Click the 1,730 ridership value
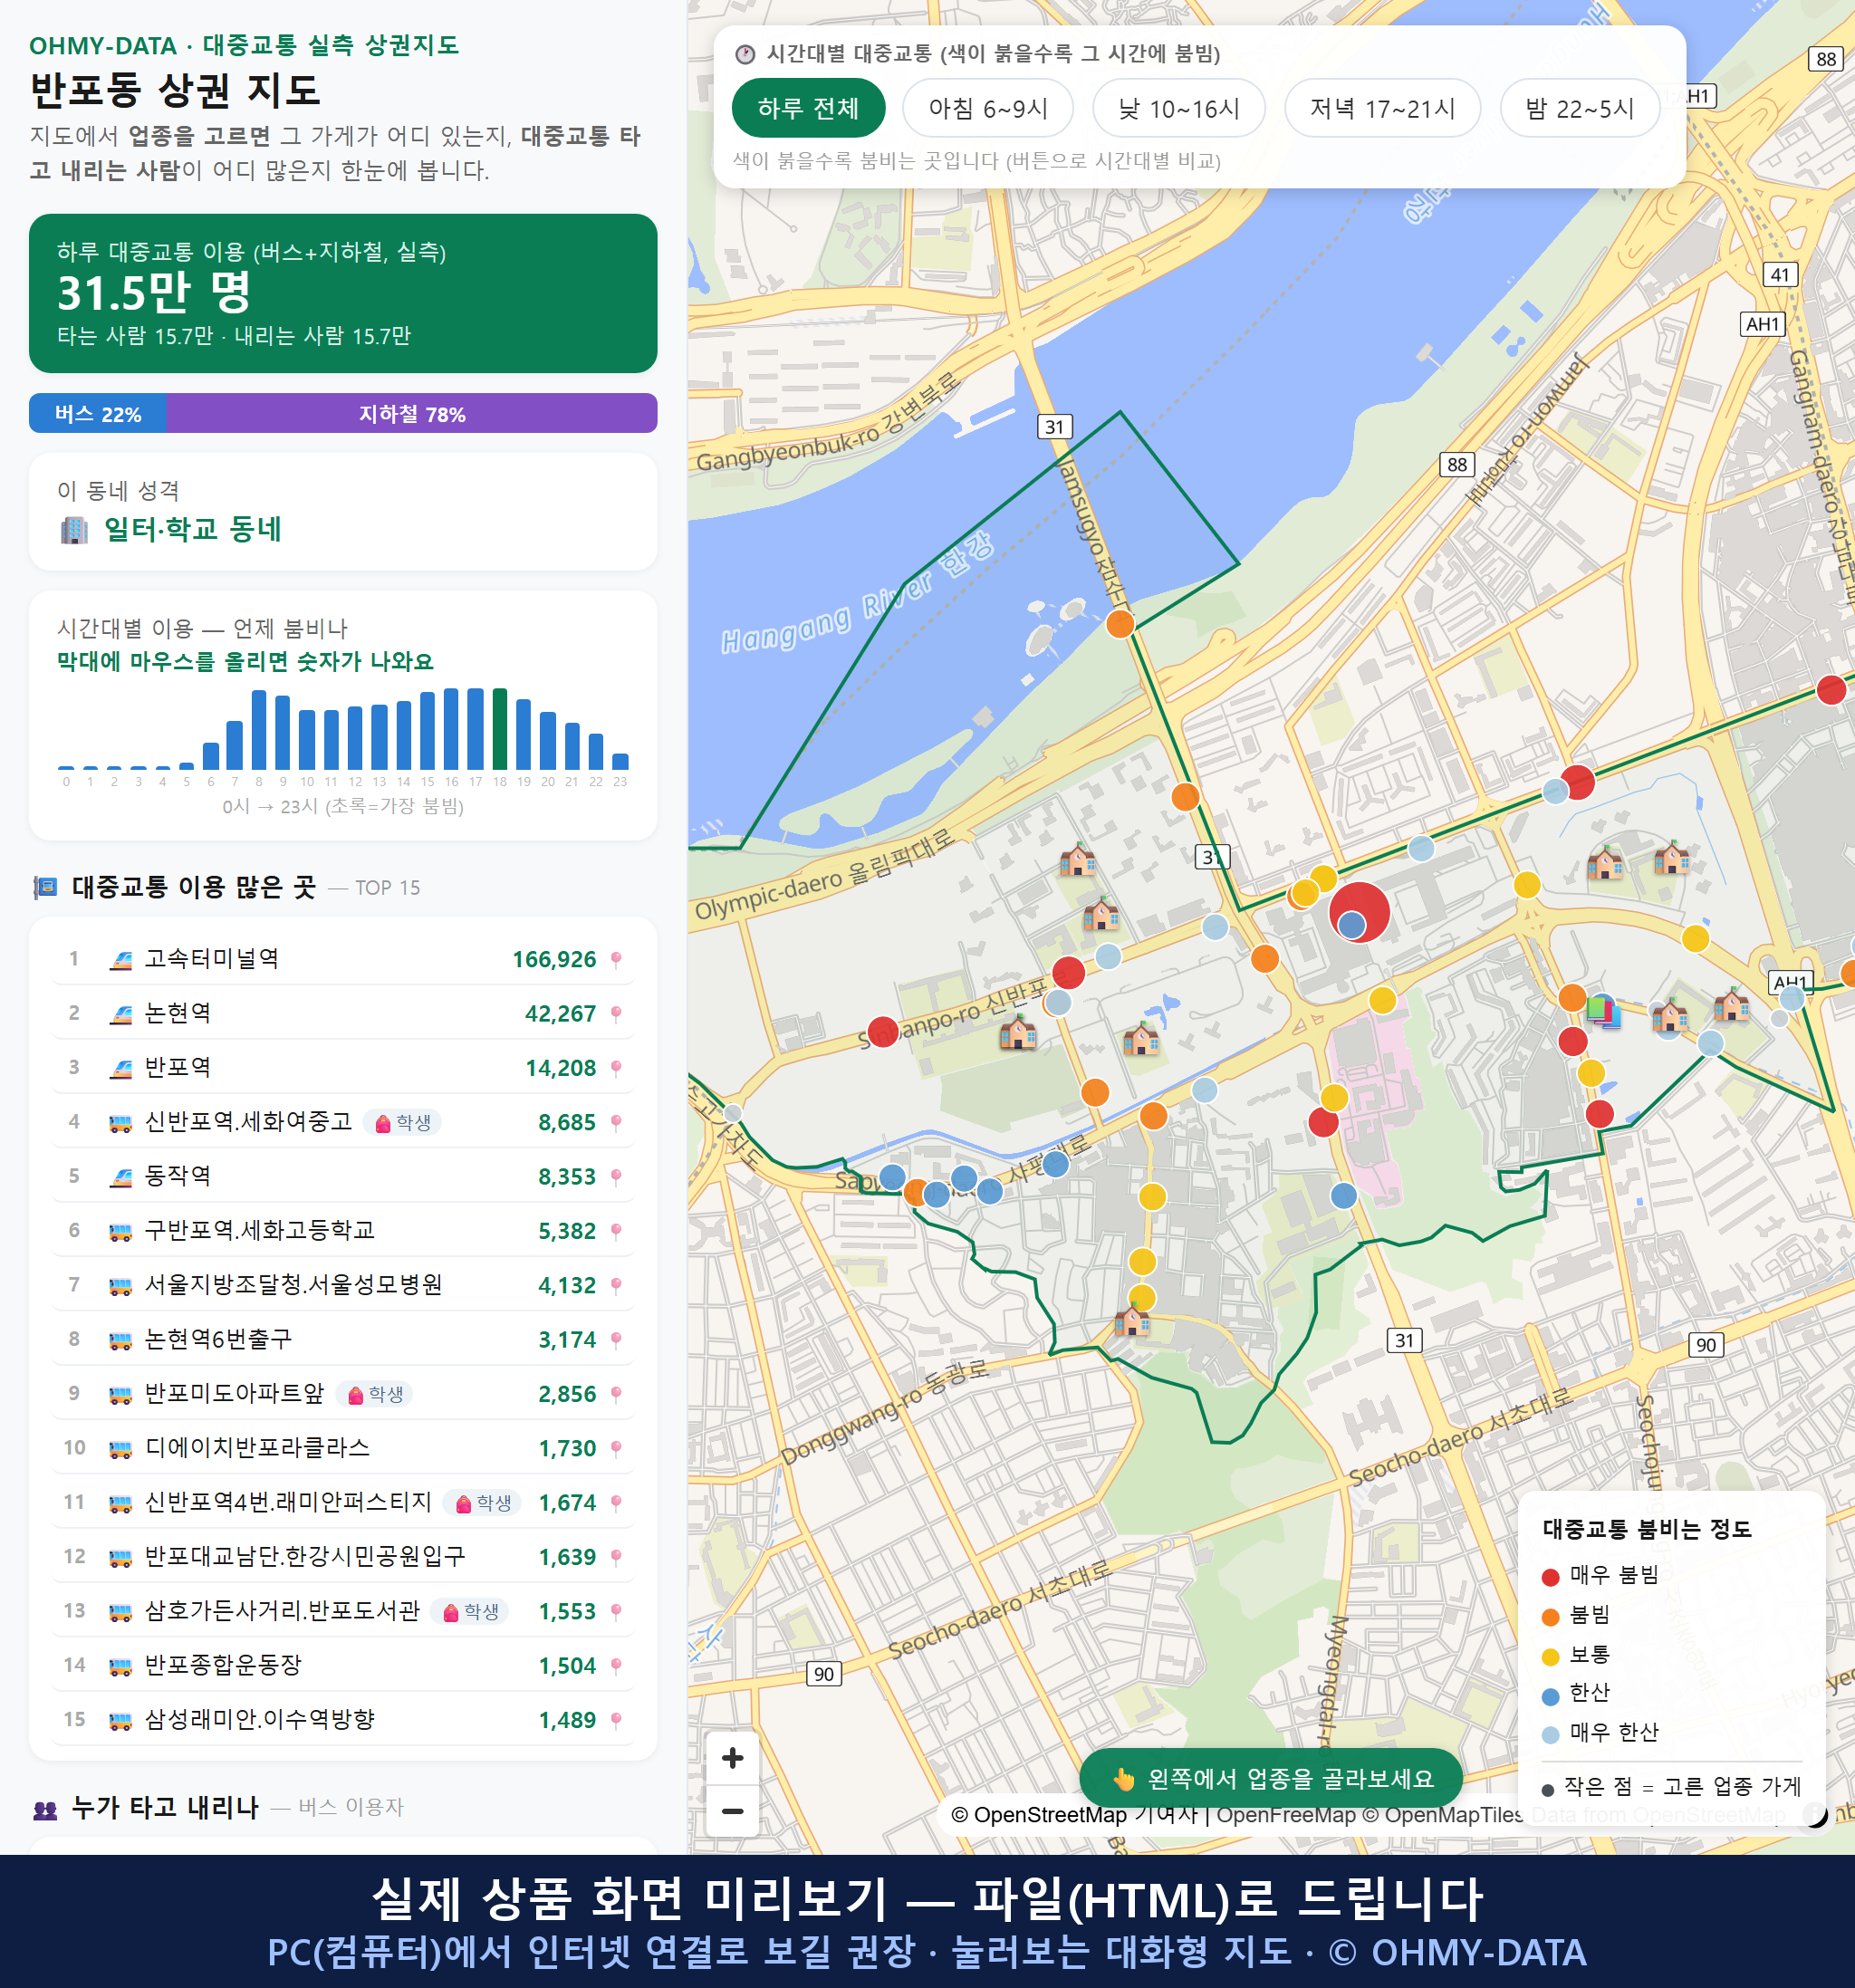Screen dimensions: 1855x1988 (567, 1449)
